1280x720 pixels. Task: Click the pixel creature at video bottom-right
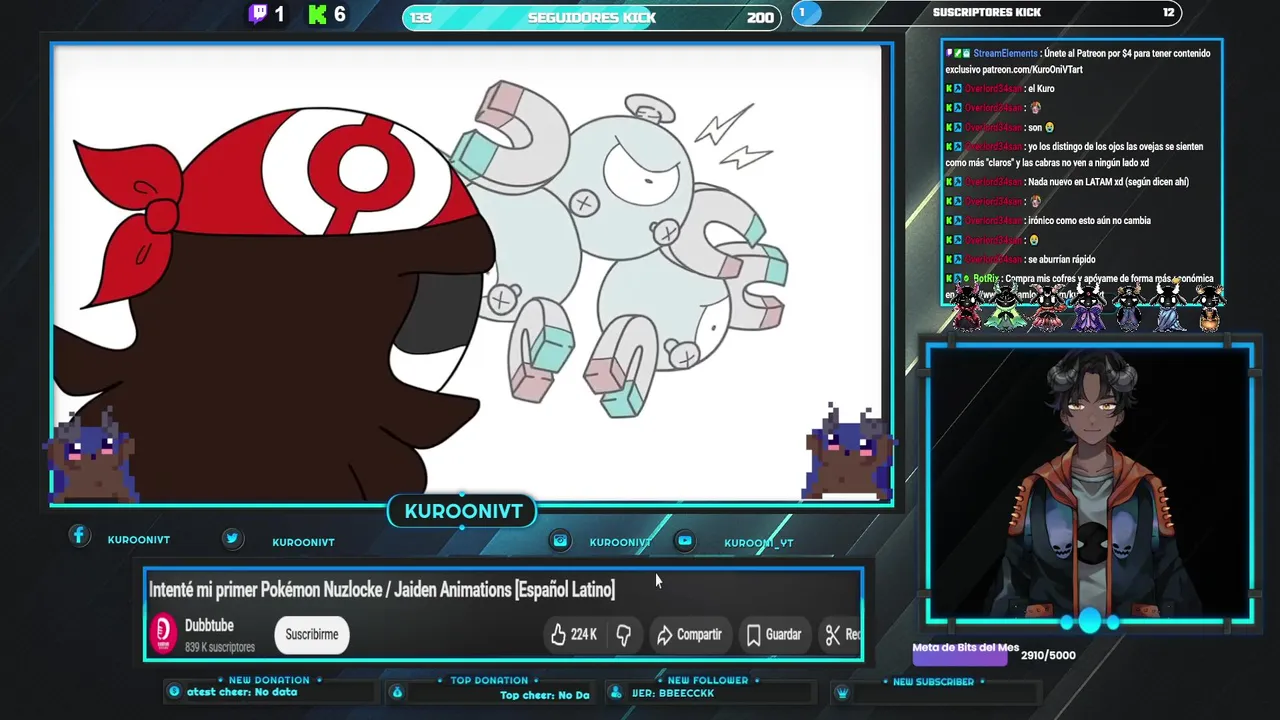tap(850, 452)
